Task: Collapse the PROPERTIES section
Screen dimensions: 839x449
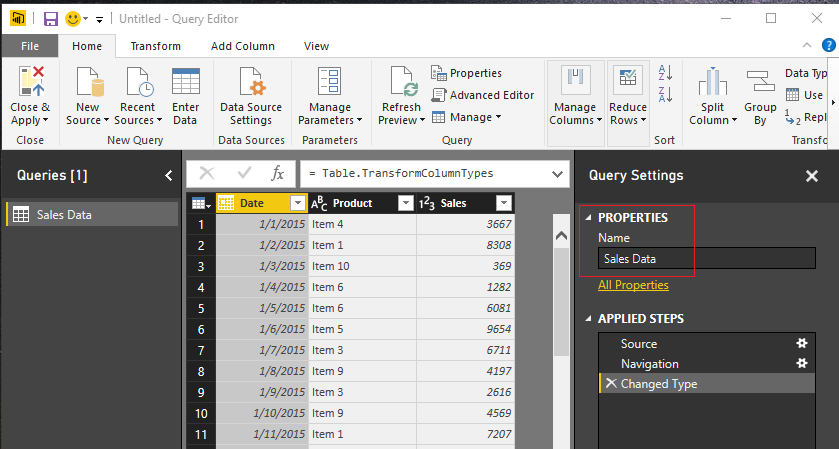Action: [x=589, y=218]
